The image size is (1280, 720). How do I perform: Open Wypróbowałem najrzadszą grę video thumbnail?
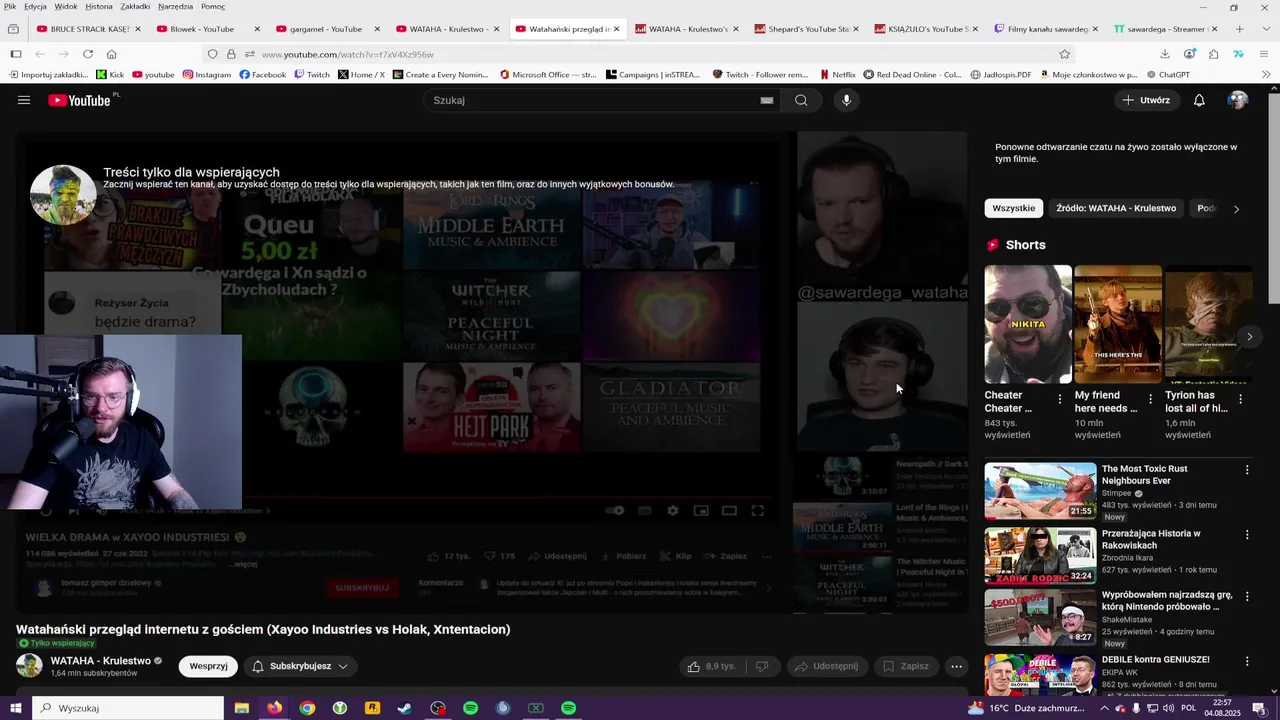coord(1040,617)
